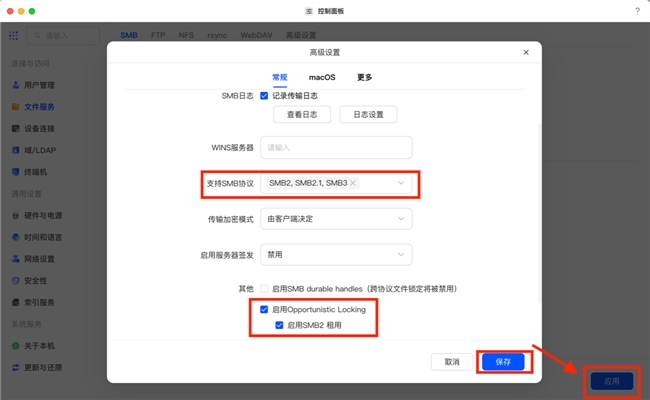The image size is (650, 400).
Task: Select the background 高级设置 tab
Action: point(301,35)
